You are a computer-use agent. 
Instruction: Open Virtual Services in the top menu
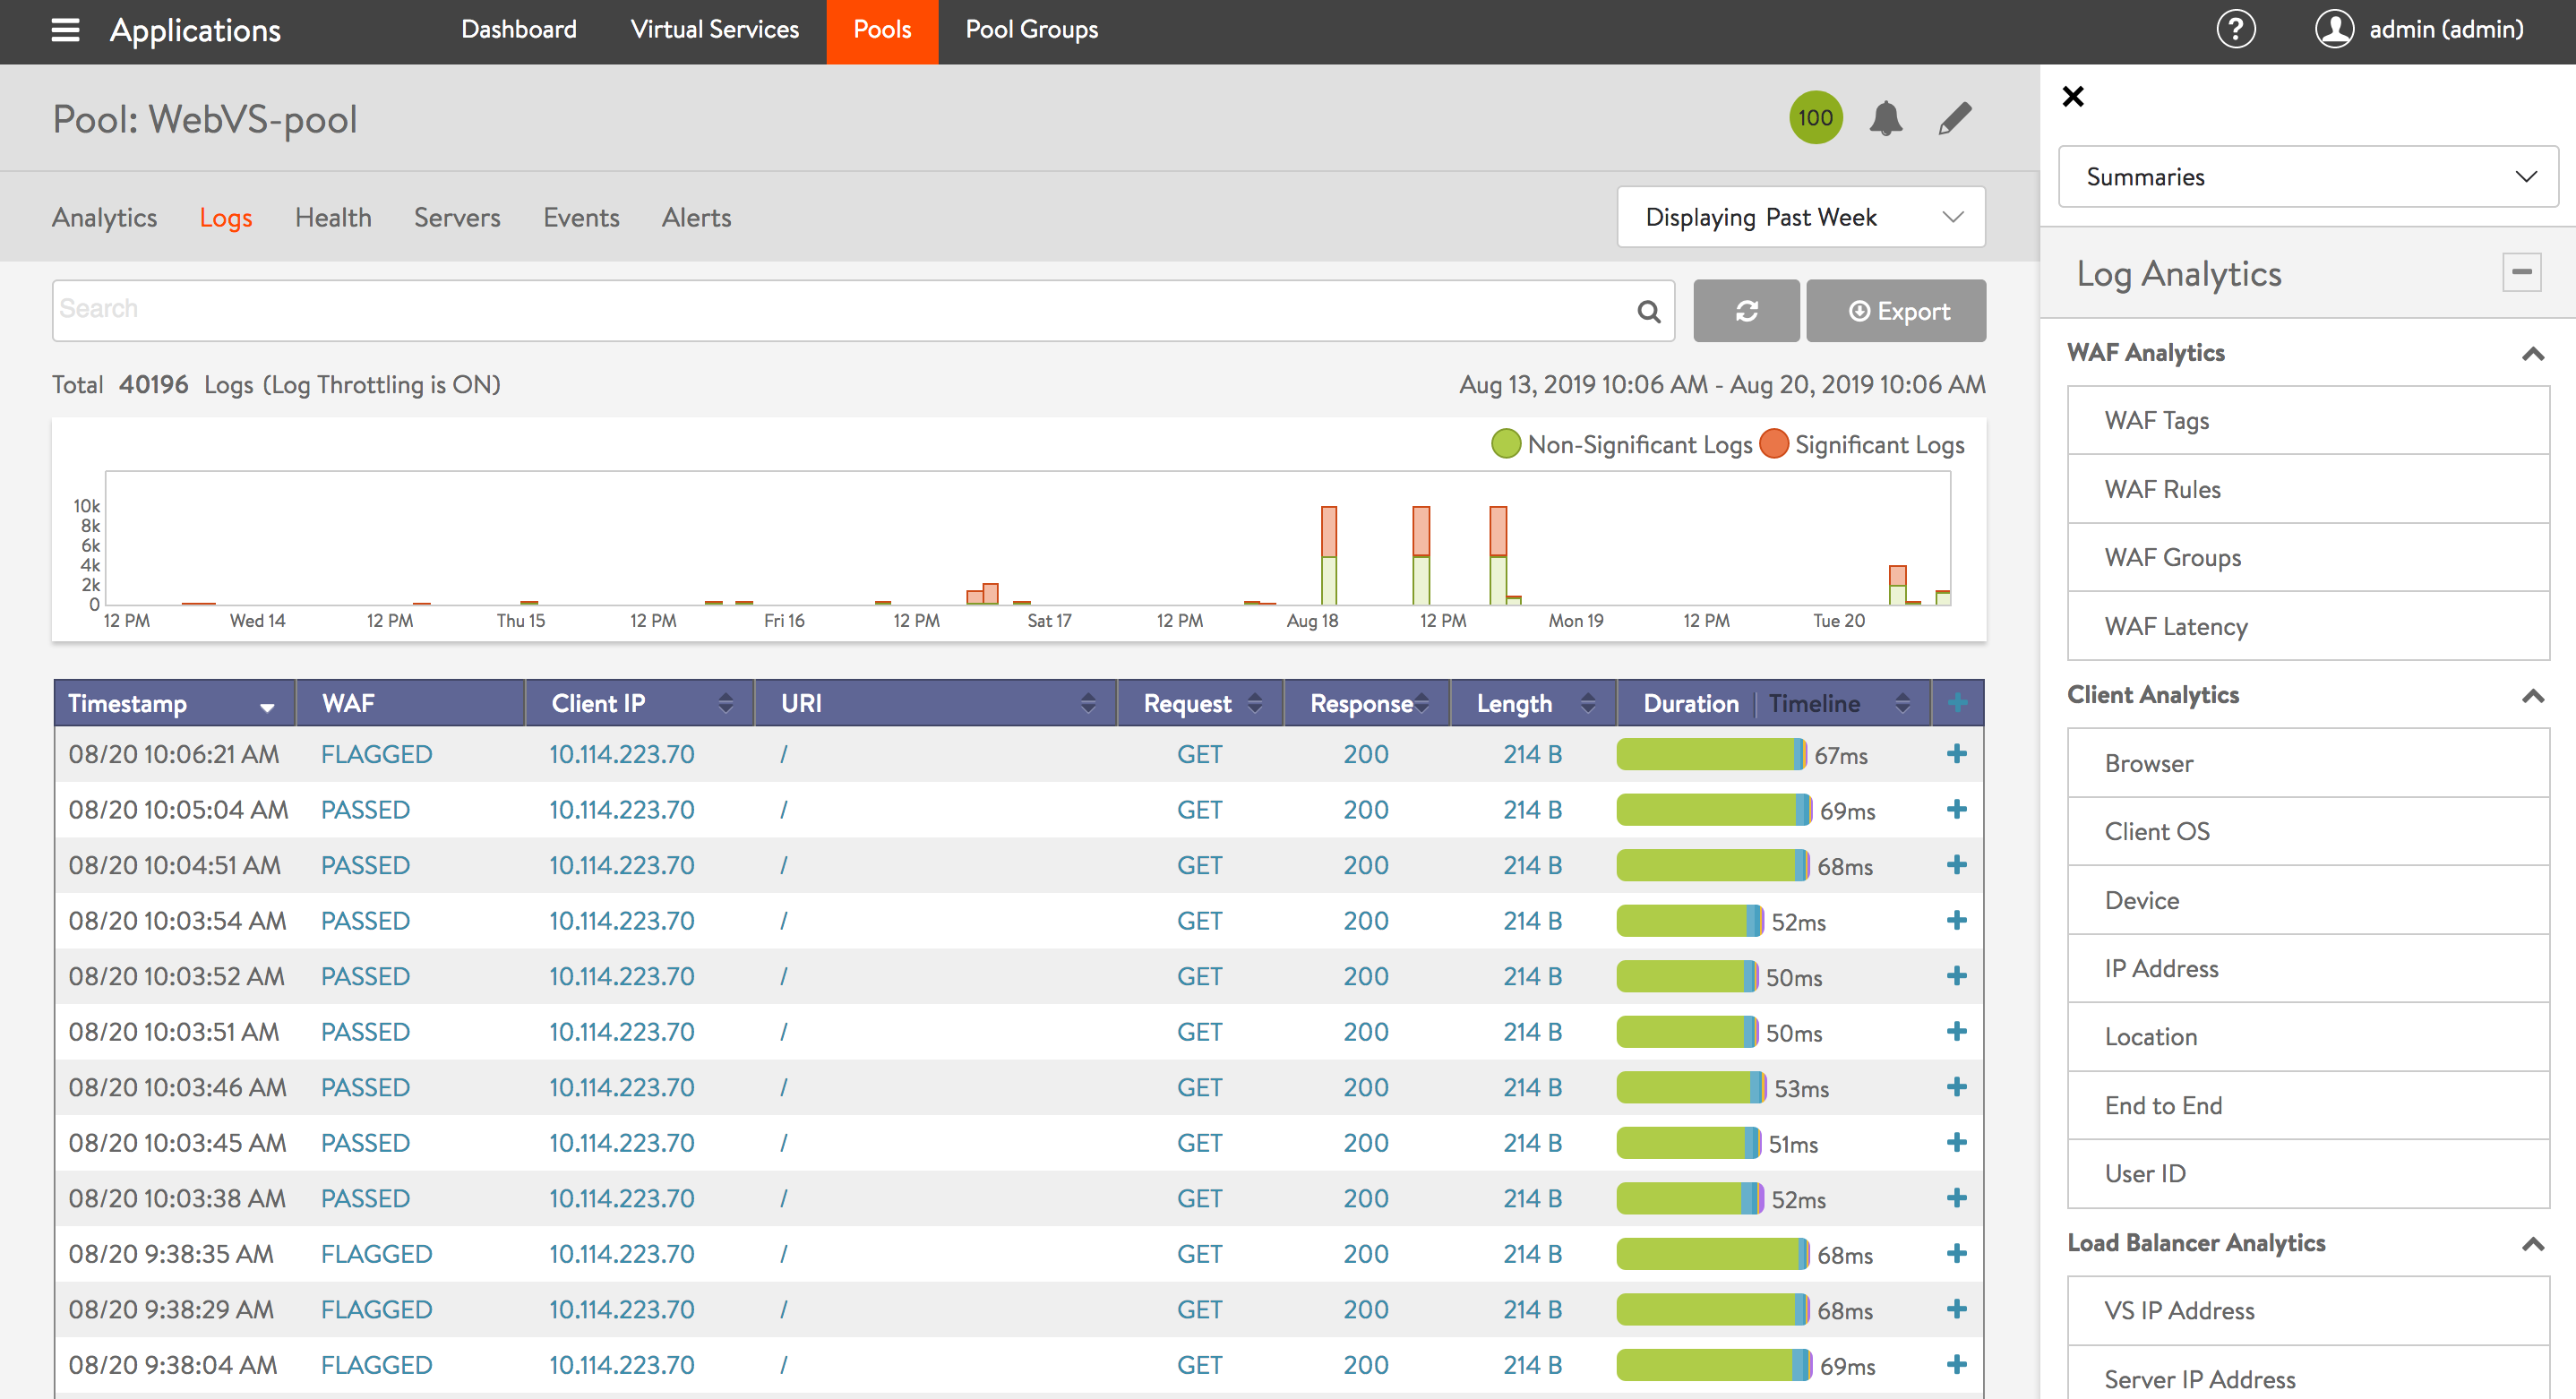714,30
